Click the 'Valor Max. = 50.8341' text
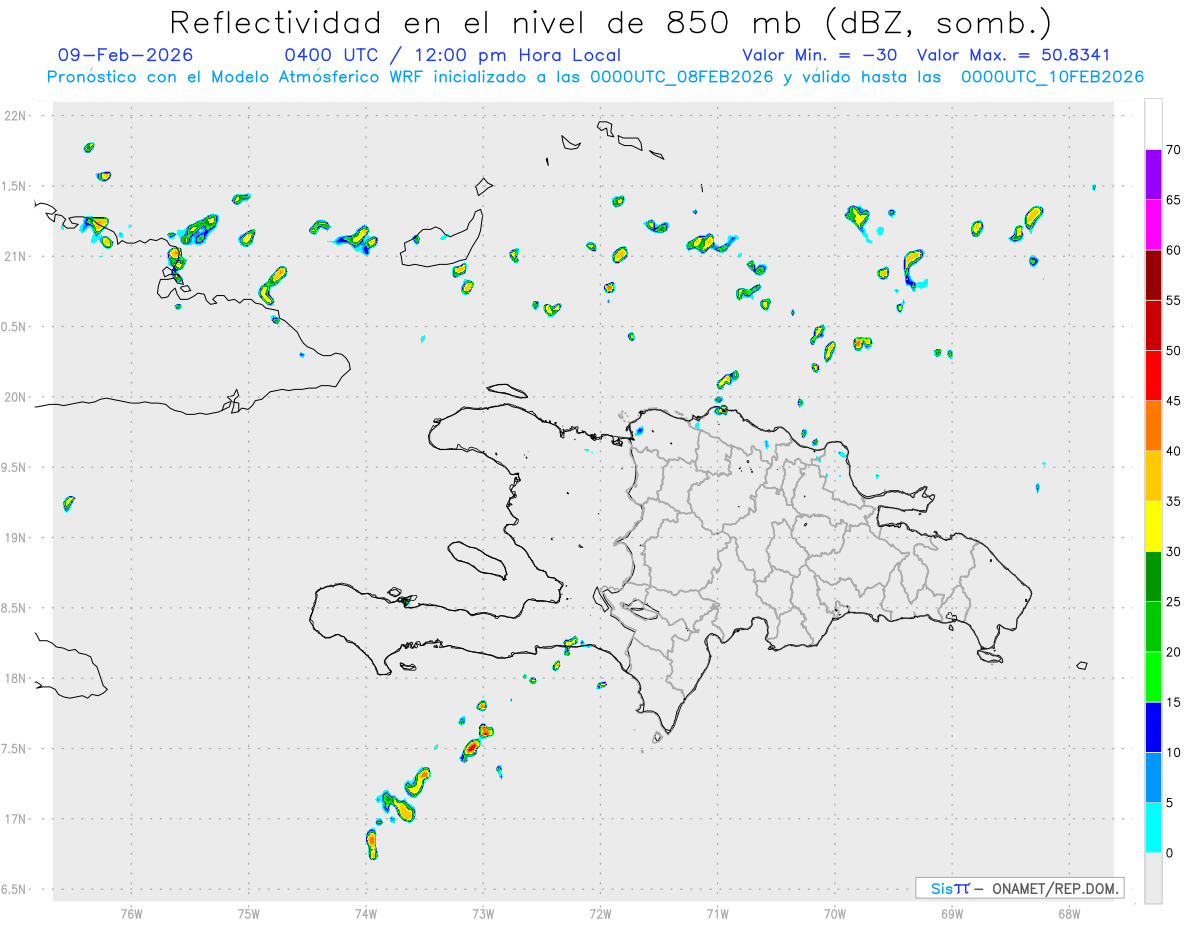1200x927 pixels. tap(1013, 56)
